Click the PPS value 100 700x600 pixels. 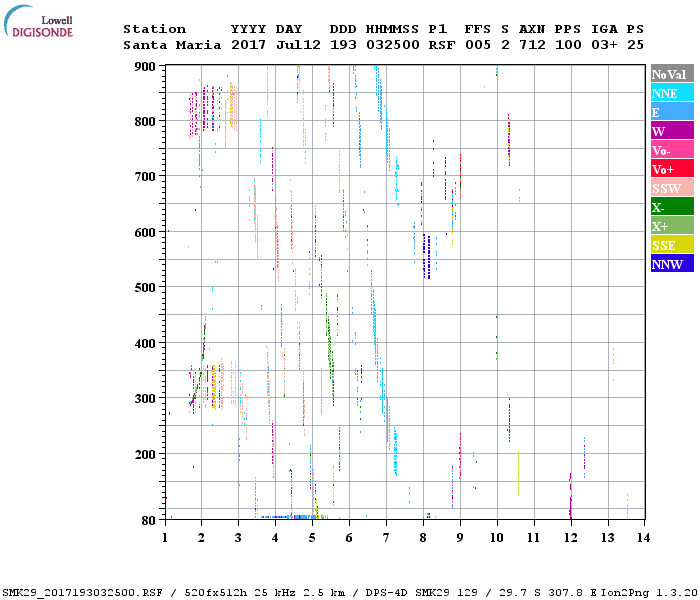click(568, 45)
